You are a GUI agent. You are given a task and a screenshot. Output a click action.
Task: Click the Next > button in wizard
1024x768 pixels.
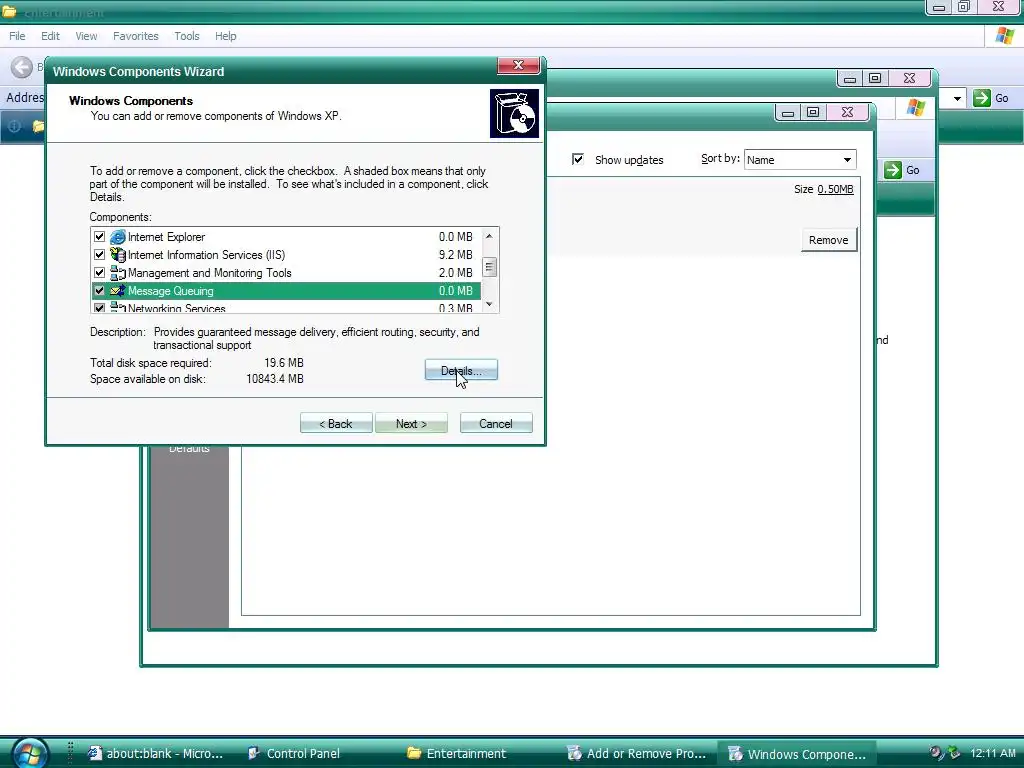point(411,423)
